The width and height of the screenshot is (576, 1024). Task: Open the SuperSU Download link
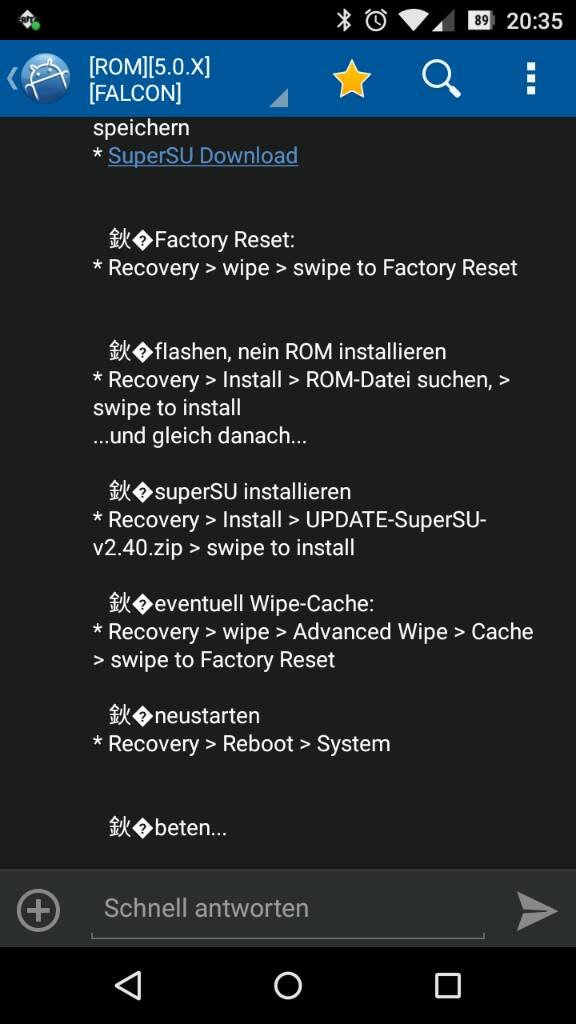pyautogui.click(x=203, y=155)
